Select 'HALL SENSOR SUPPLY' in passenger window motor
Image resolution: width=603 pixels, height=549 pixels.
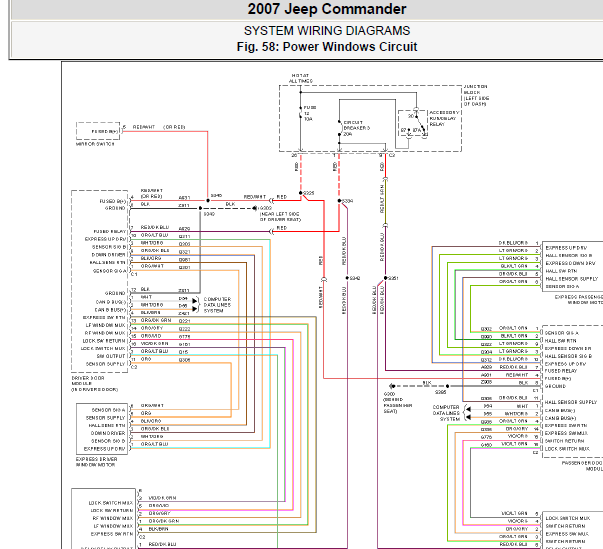571,279
